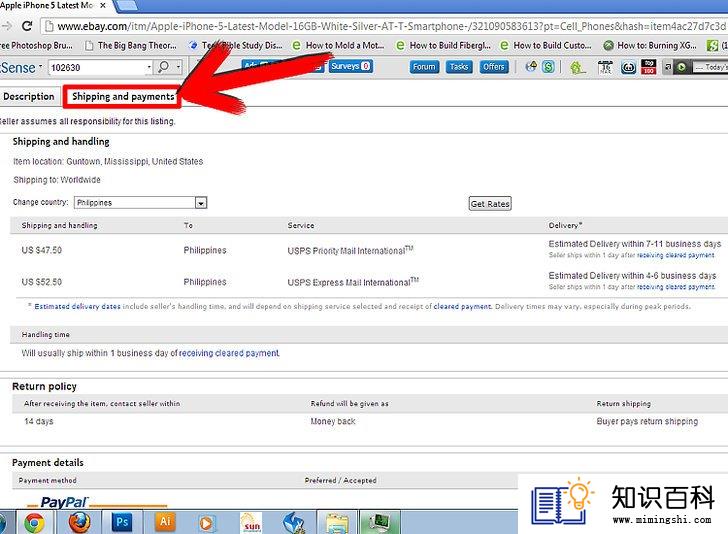Click the Money back refund text

(332, 421)
